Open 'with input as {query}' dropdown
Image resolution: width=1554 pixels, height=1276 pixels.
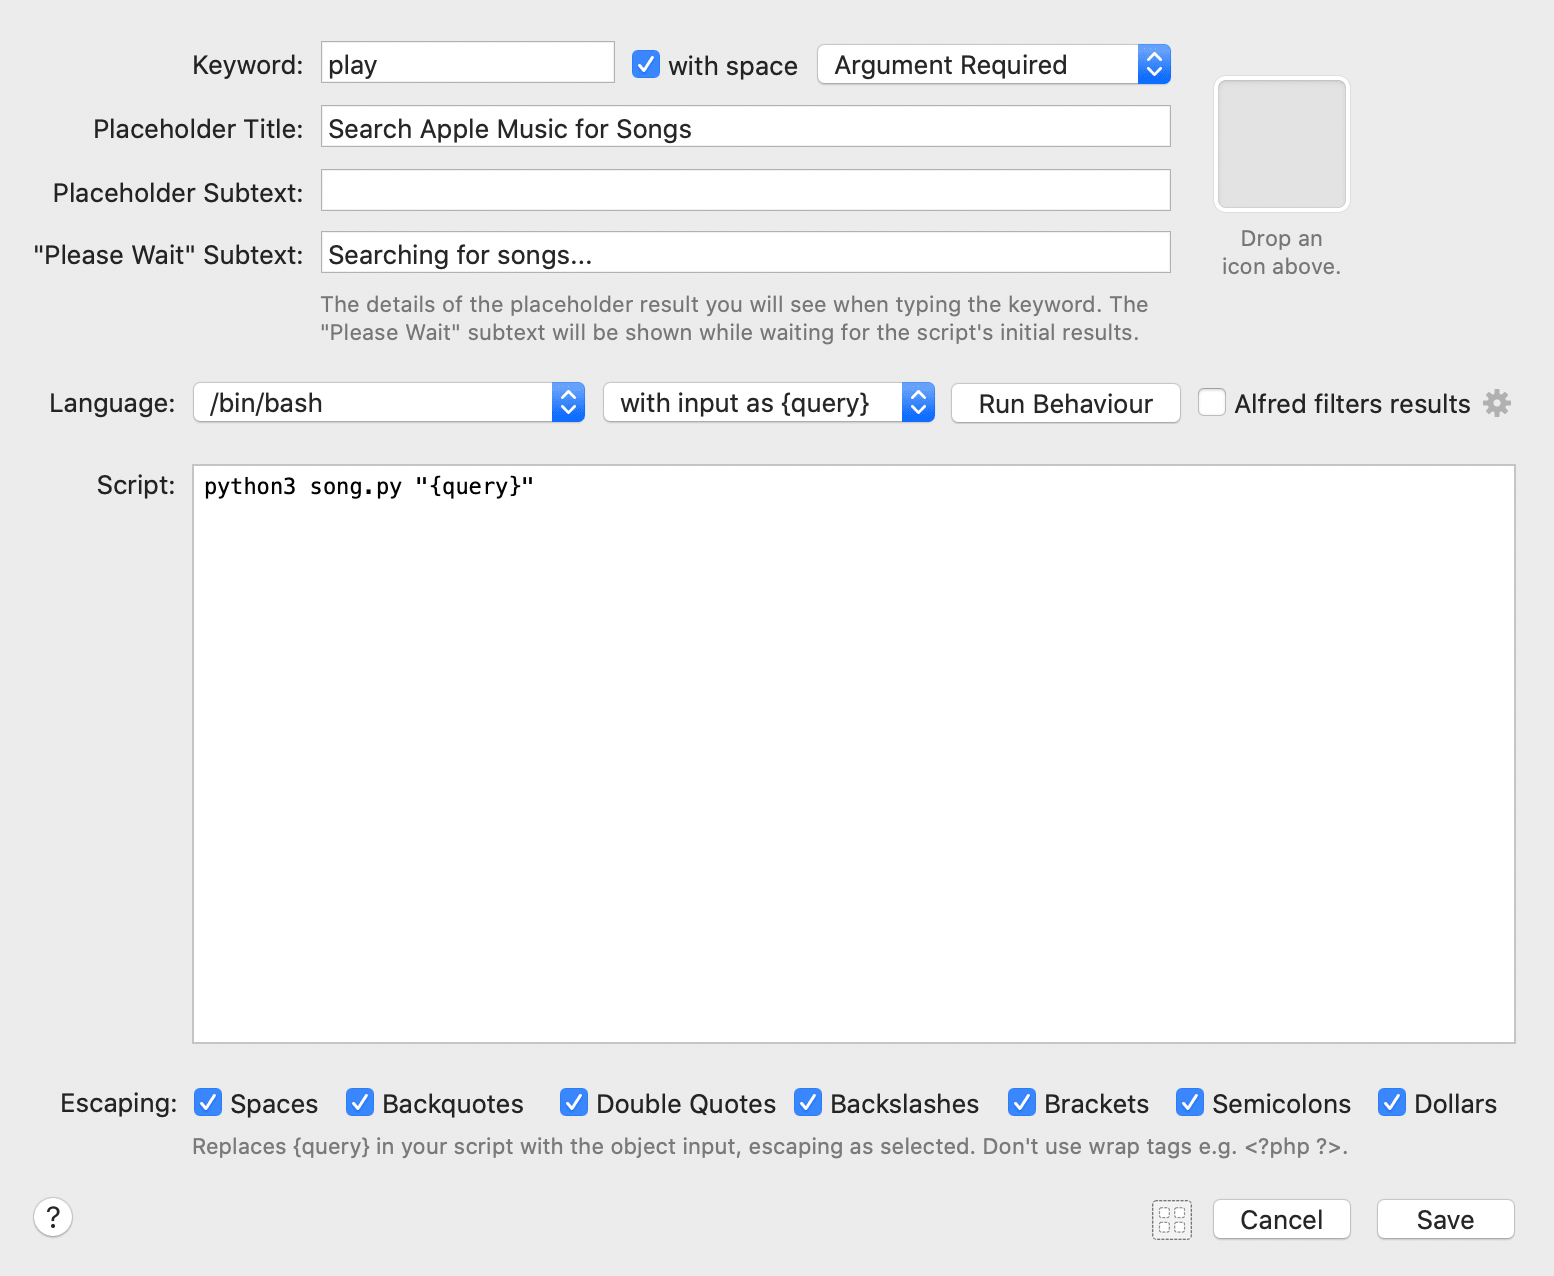tap(769, 403)
